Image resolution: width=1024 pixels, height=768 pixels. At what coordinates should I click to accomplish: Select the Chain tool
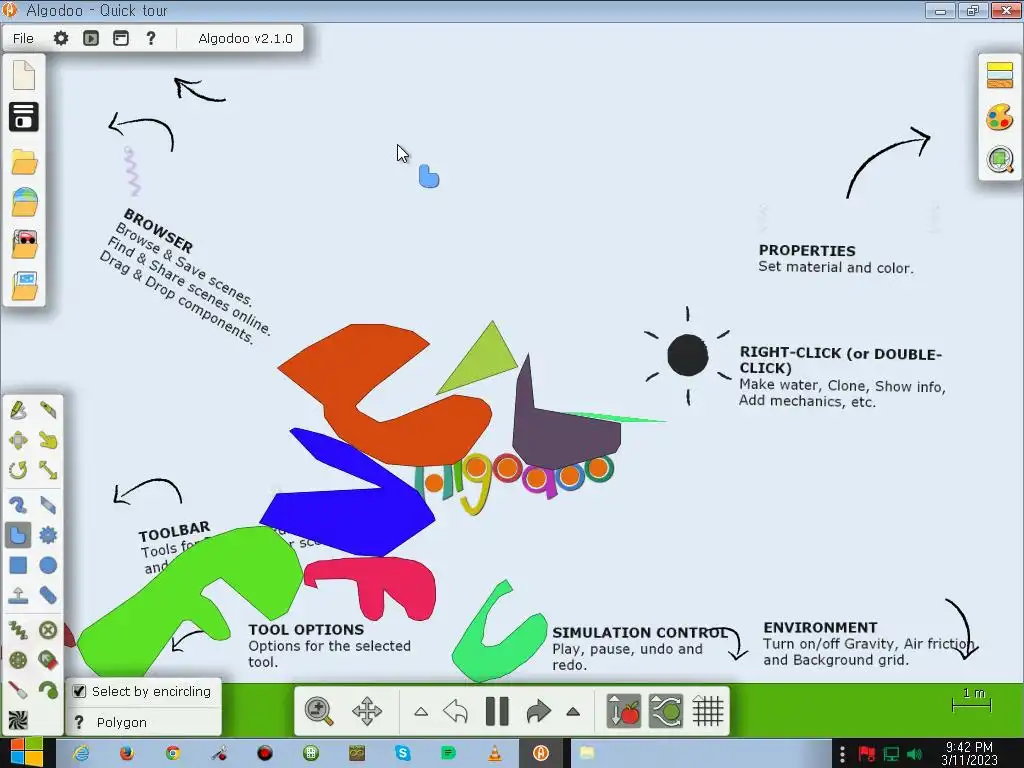[x=48, y=595]
